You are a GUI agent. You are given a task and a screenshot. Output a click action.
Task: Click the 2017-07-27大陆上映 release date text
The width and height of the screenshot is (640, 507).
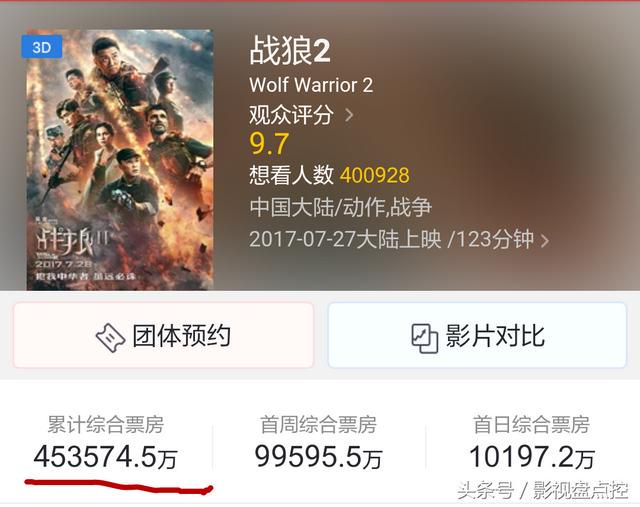click(x=345, y=239)
